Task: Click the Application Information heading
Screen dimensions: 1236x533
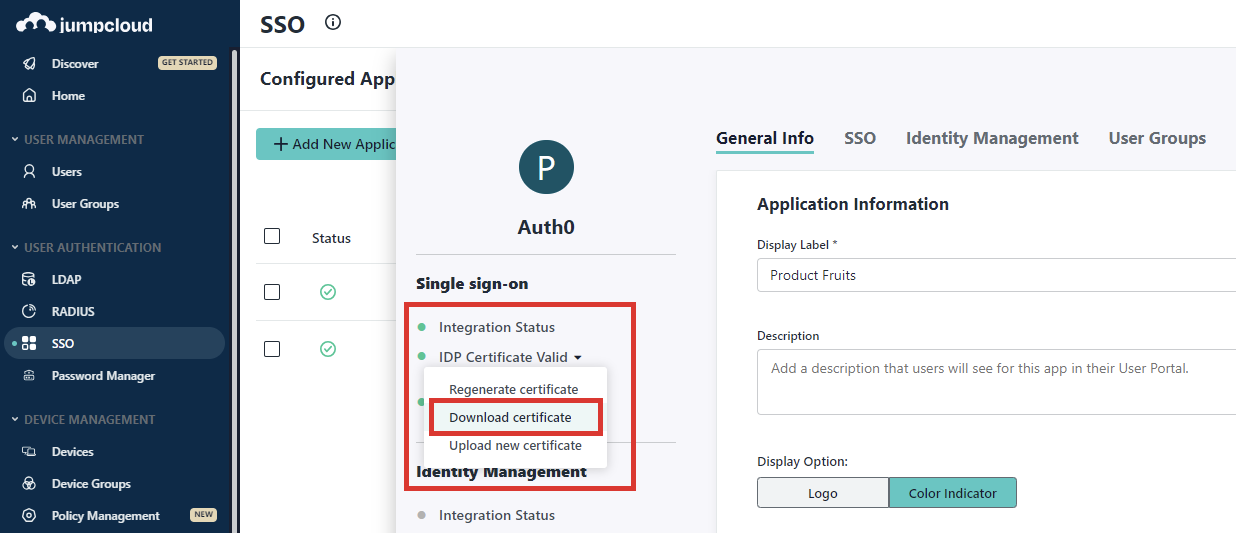Action: pyautogui.click(x=853, y=204)
